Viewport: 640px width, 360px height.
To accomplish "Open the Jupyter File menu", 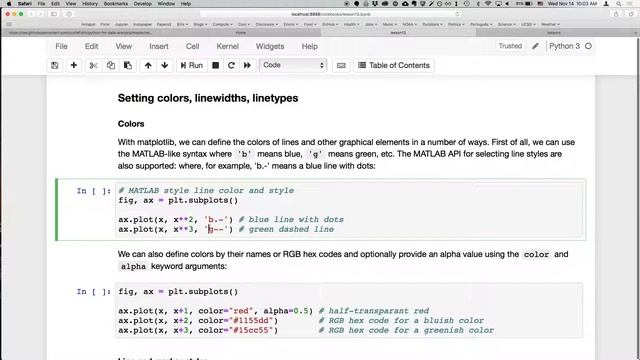I will [62, 47].
